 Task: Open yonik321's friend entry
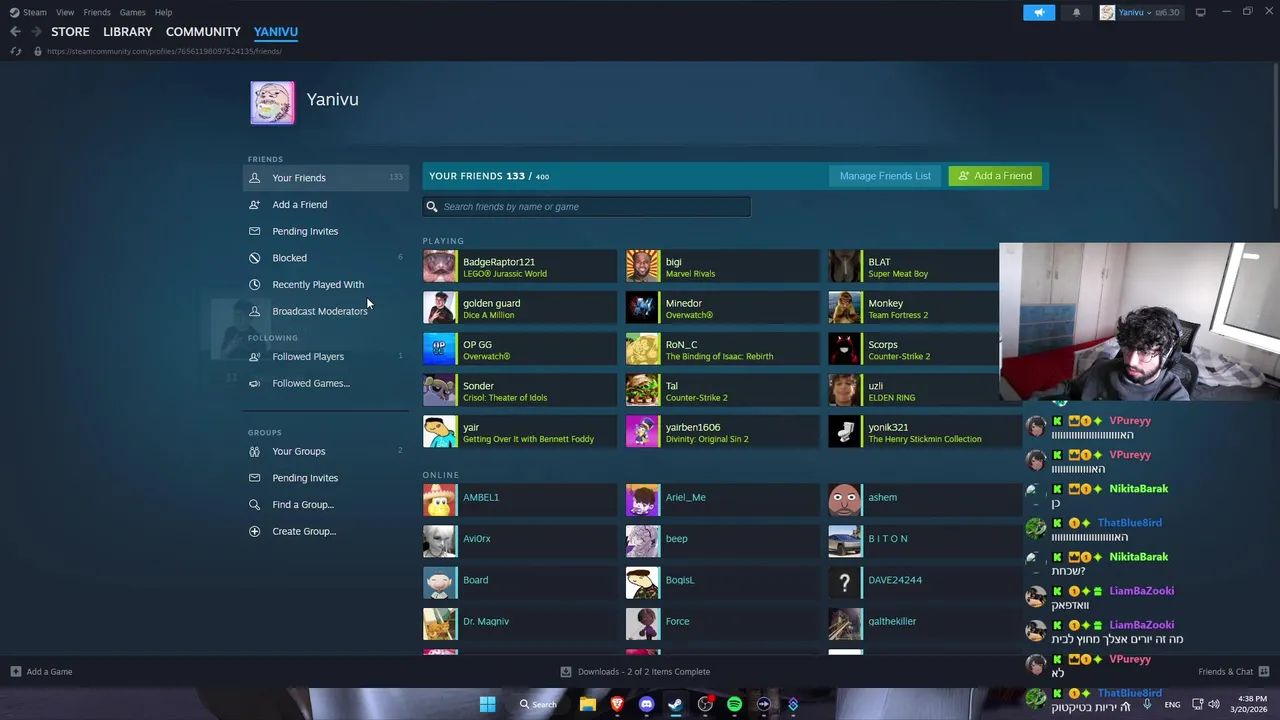tap(924, 433)
